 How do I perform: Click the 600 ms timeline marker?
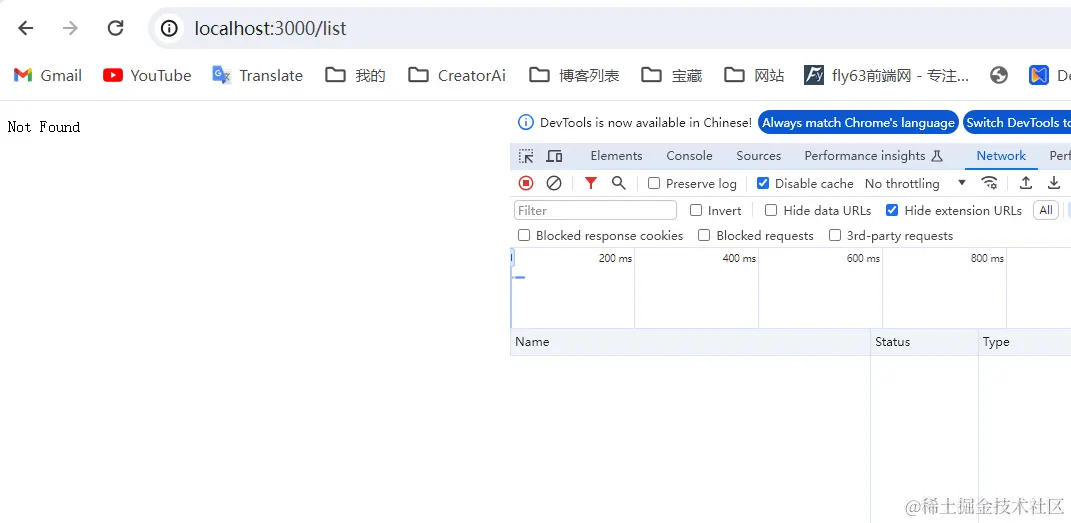(x=863, y=259)
